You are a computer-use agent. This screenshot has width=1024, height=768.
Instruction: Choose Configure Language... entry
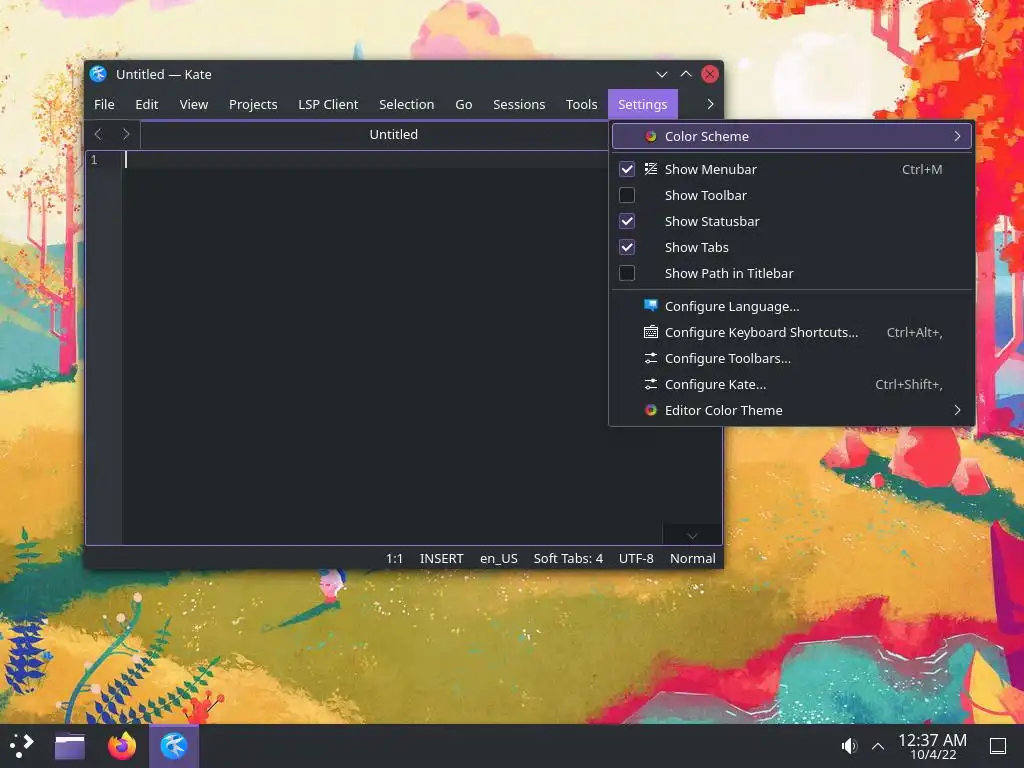[x=792, y=306]
